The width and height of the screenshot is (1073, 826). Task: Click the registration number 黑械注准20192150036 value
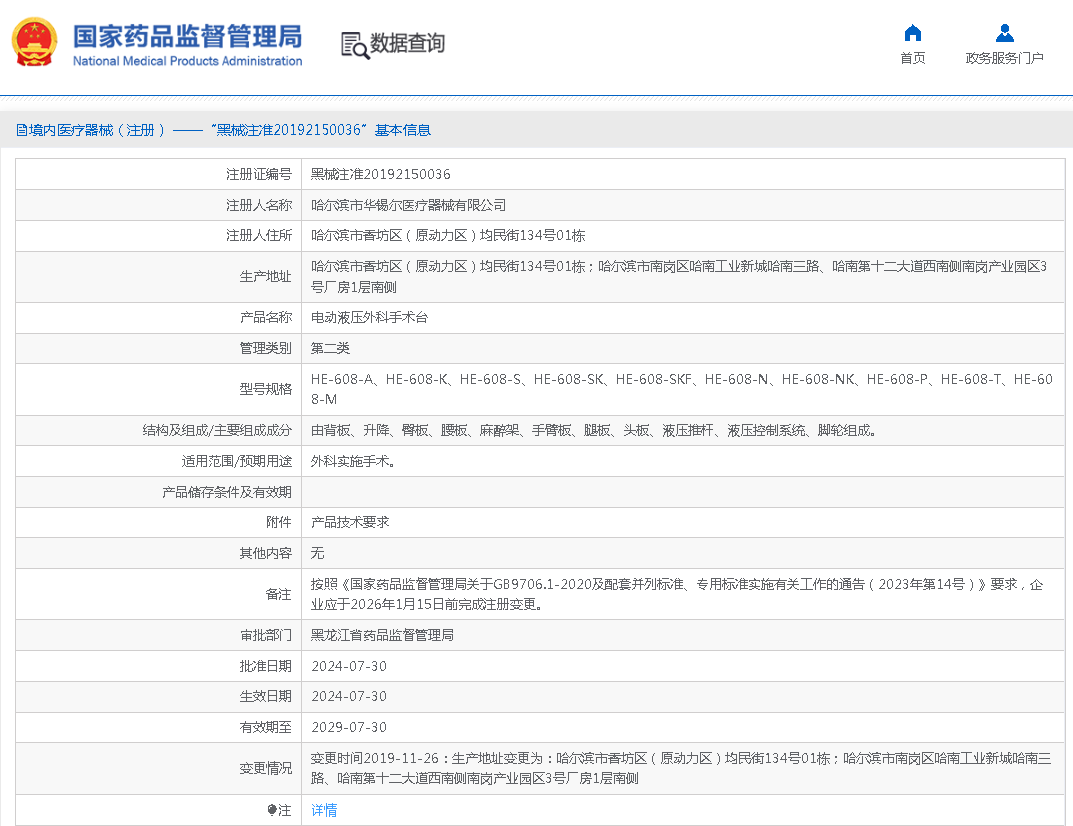380,174
